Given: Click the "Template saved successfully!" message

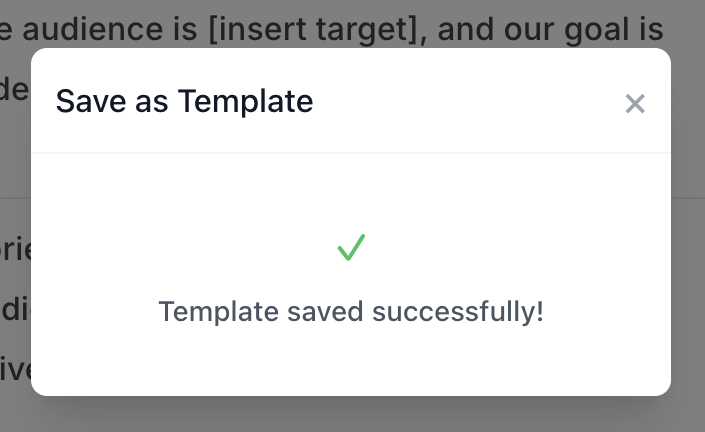Looking at the screenshot, I should tap(351, 311).
